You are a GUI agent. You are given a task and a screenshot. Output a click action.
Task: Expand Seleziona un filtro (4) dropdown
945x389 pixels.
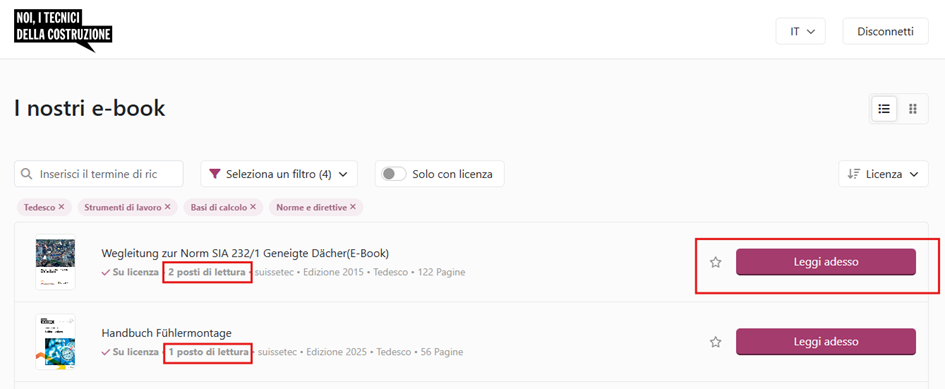(279, 174)
